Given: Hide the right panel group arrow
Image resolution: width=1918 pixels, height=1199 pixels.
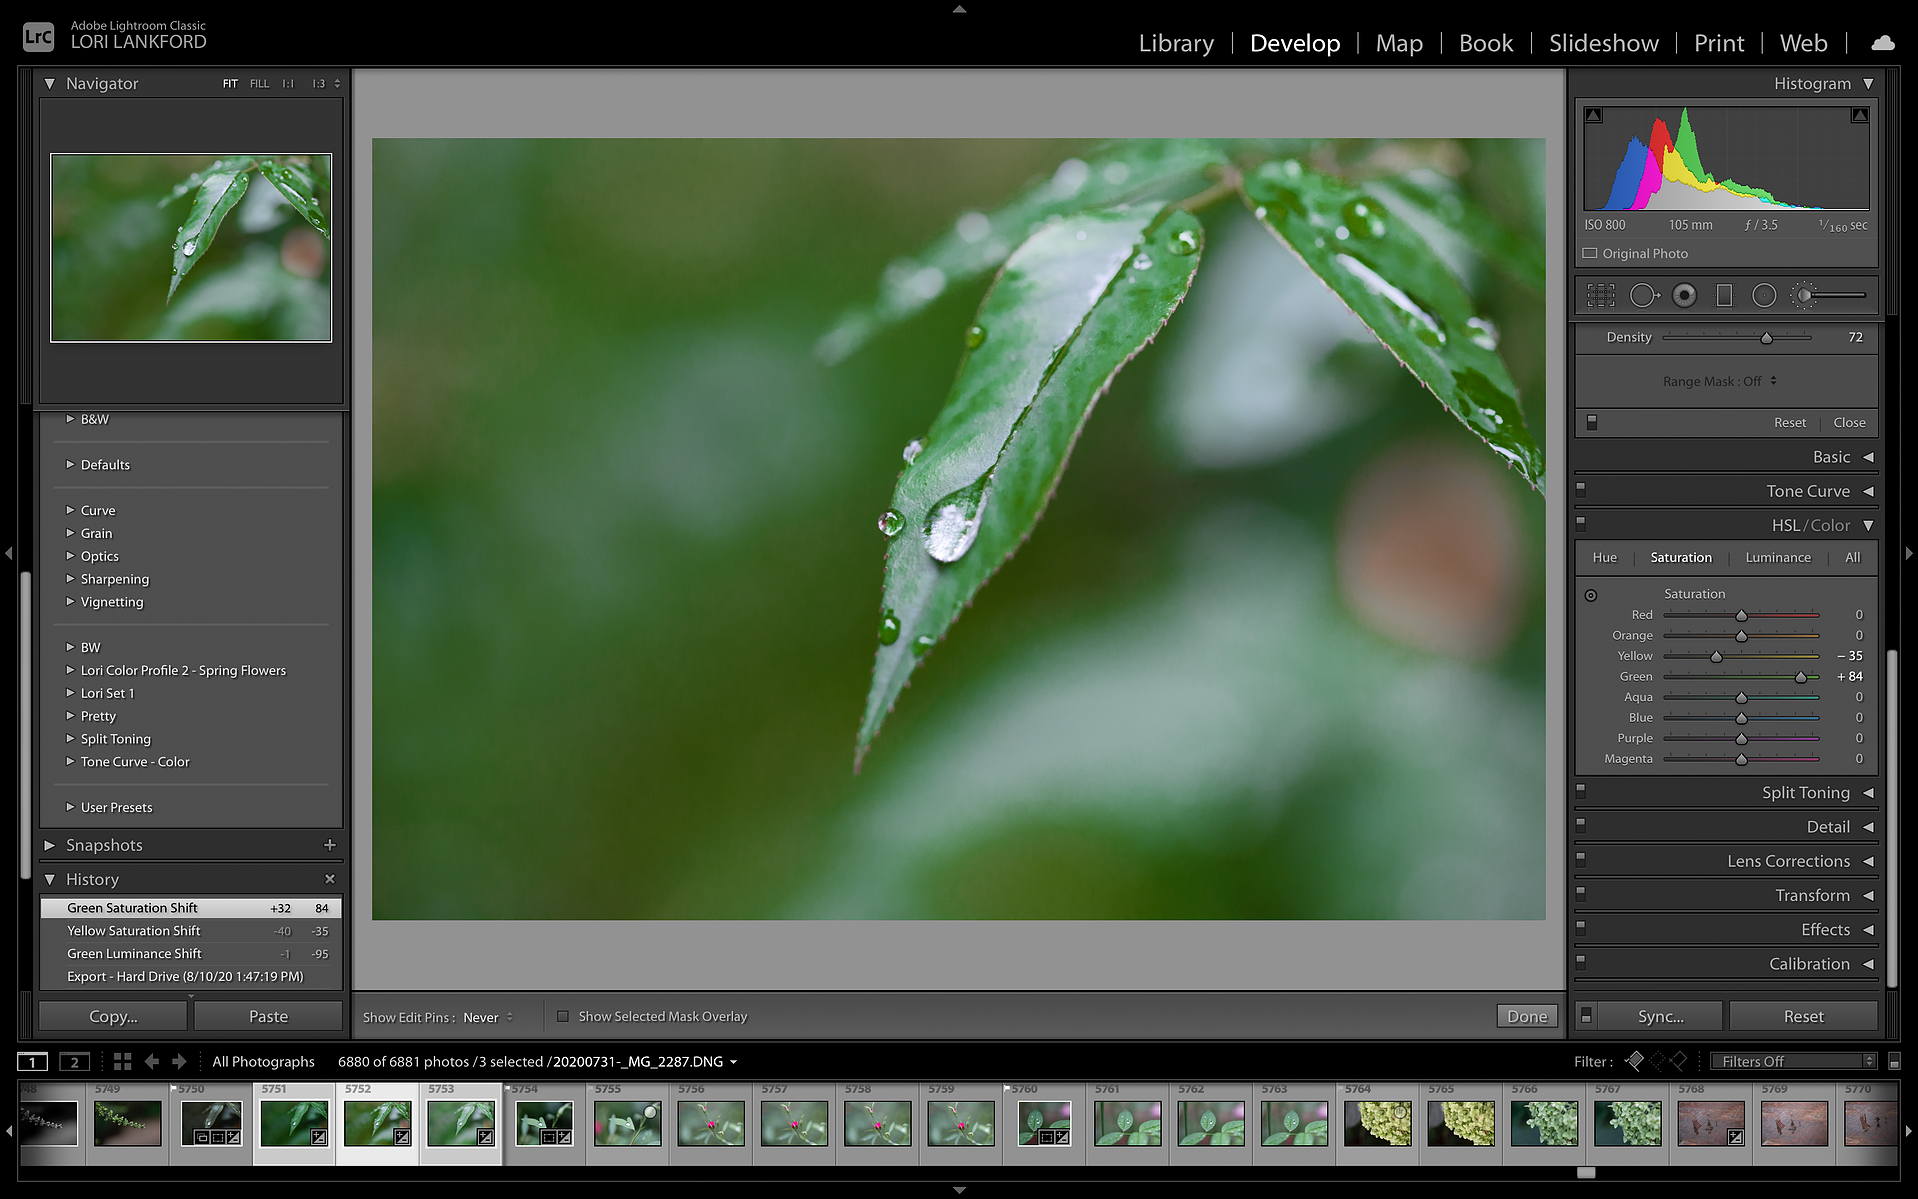Looking at the screenshot, I should [x=1909, y=553].
